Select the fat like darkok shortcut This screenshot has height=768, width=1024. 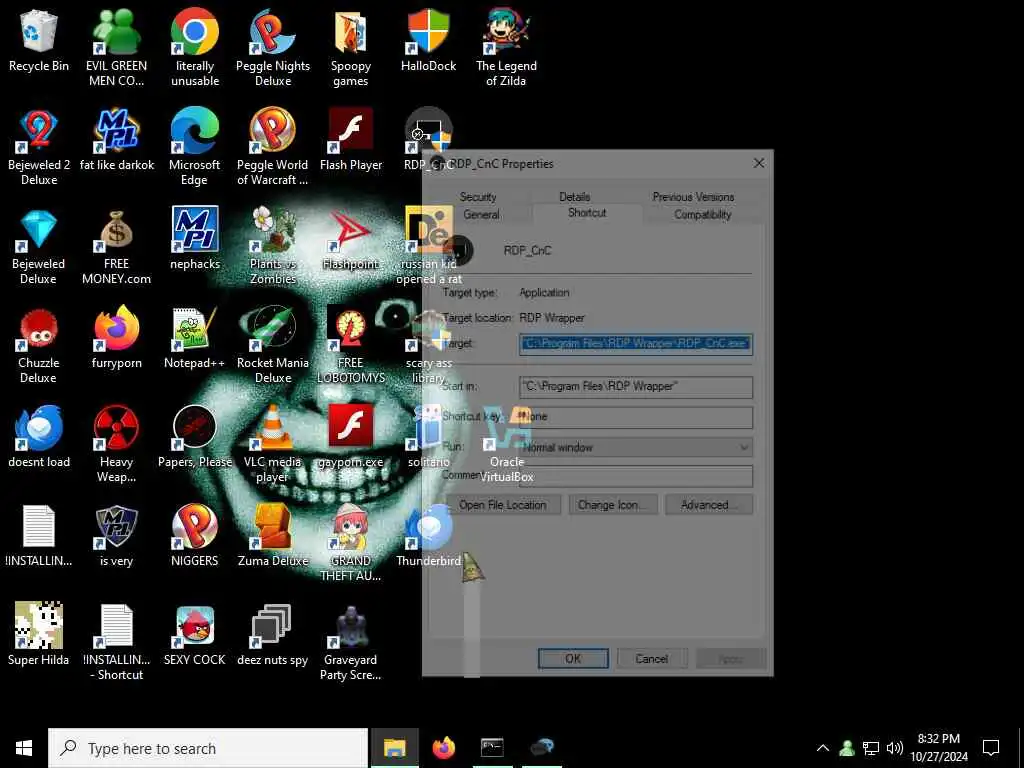(116, 140)
